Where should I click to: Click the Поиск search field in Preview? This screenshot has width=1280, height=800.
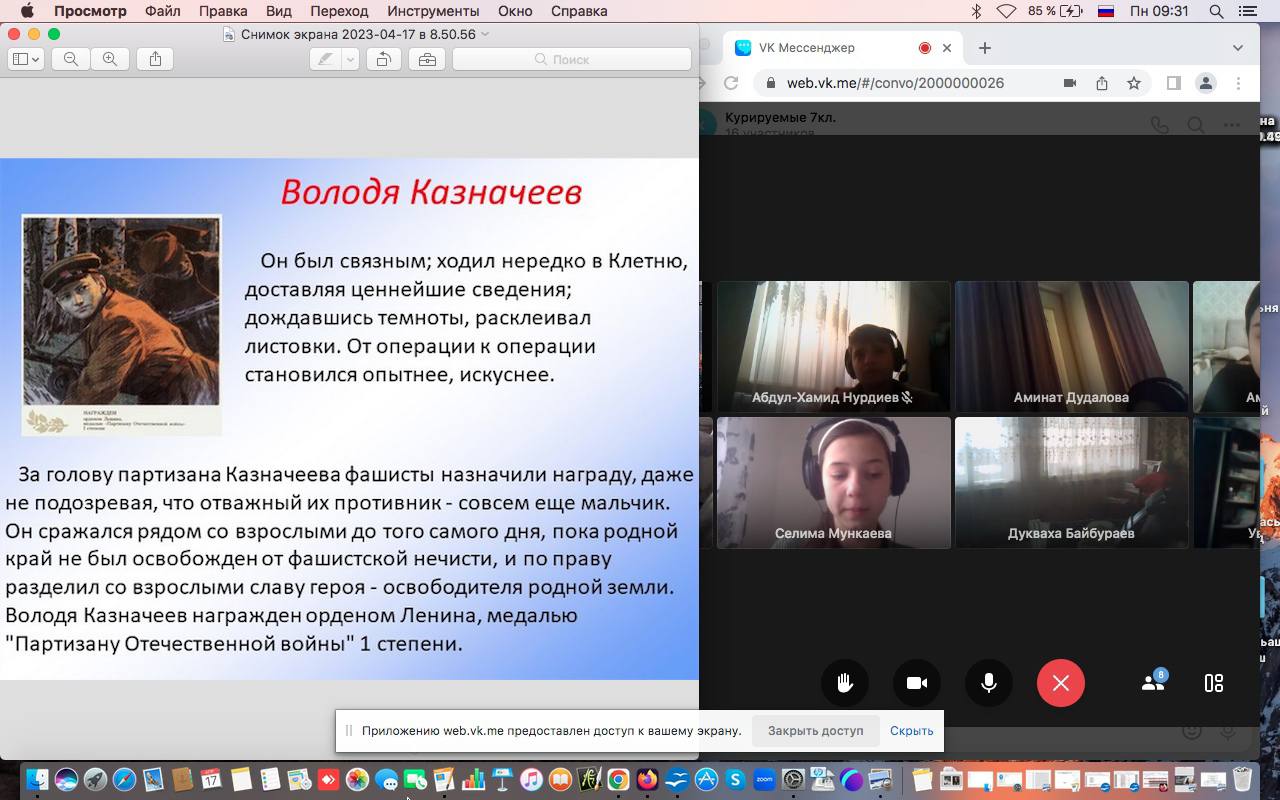coord(572,60)
